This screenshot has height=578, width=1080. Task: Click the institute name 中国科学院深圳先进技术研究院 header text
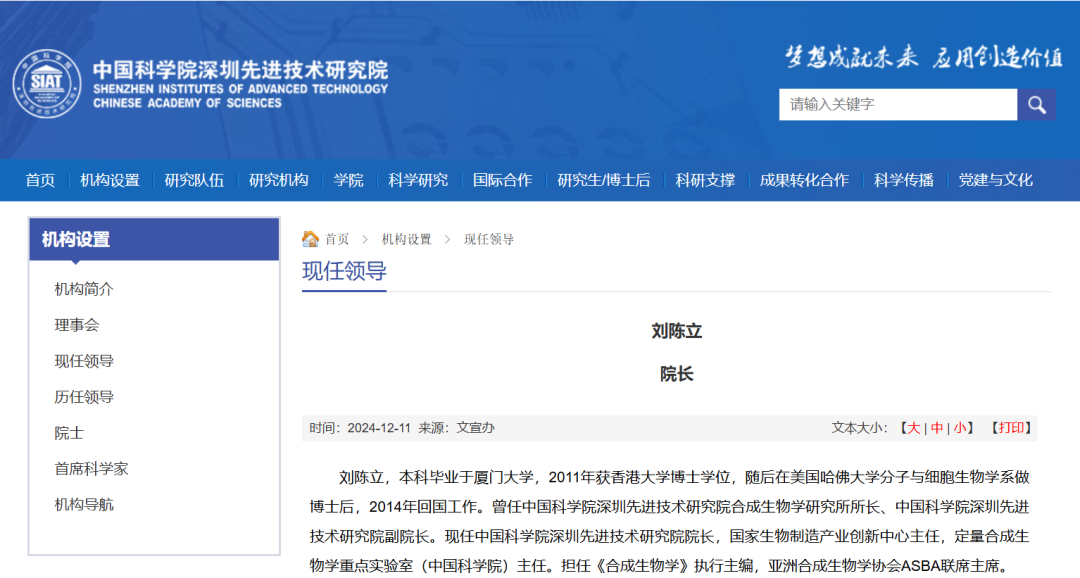240,70
